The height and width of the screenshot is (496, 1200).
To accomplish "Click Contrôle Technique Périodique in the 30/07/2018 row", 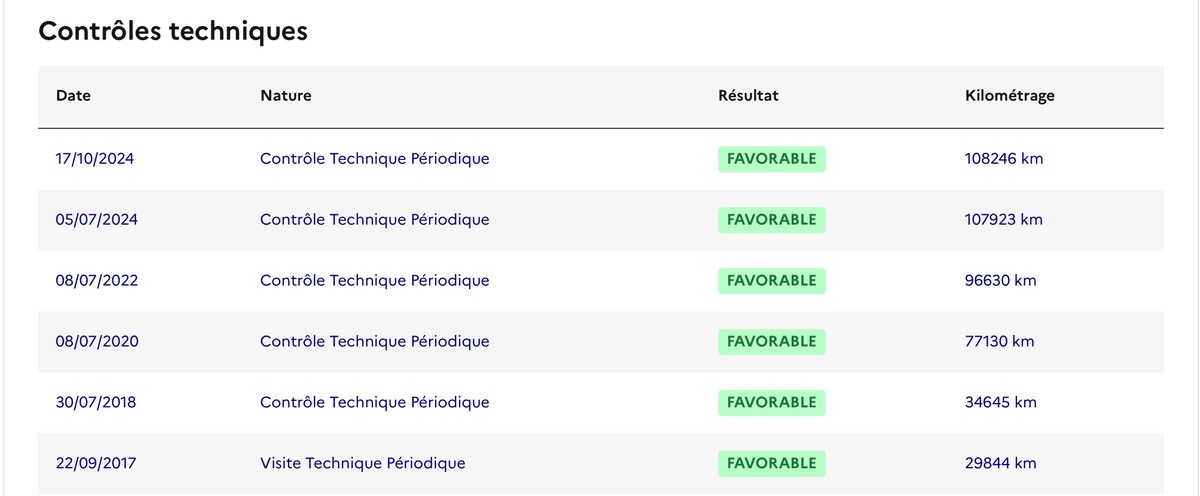I will [374, 402].
